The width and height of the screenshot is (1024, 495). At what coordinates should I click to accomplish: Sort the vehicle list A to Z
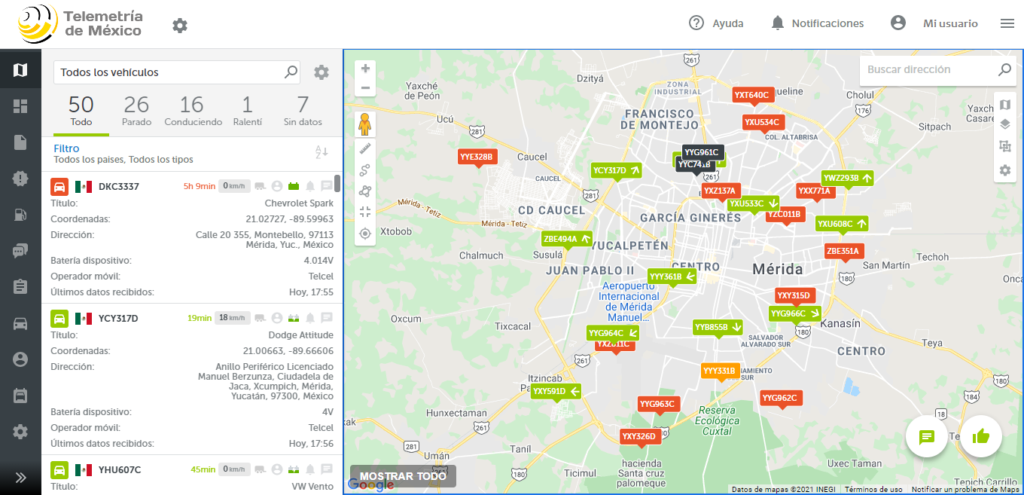tap(321, 152)
